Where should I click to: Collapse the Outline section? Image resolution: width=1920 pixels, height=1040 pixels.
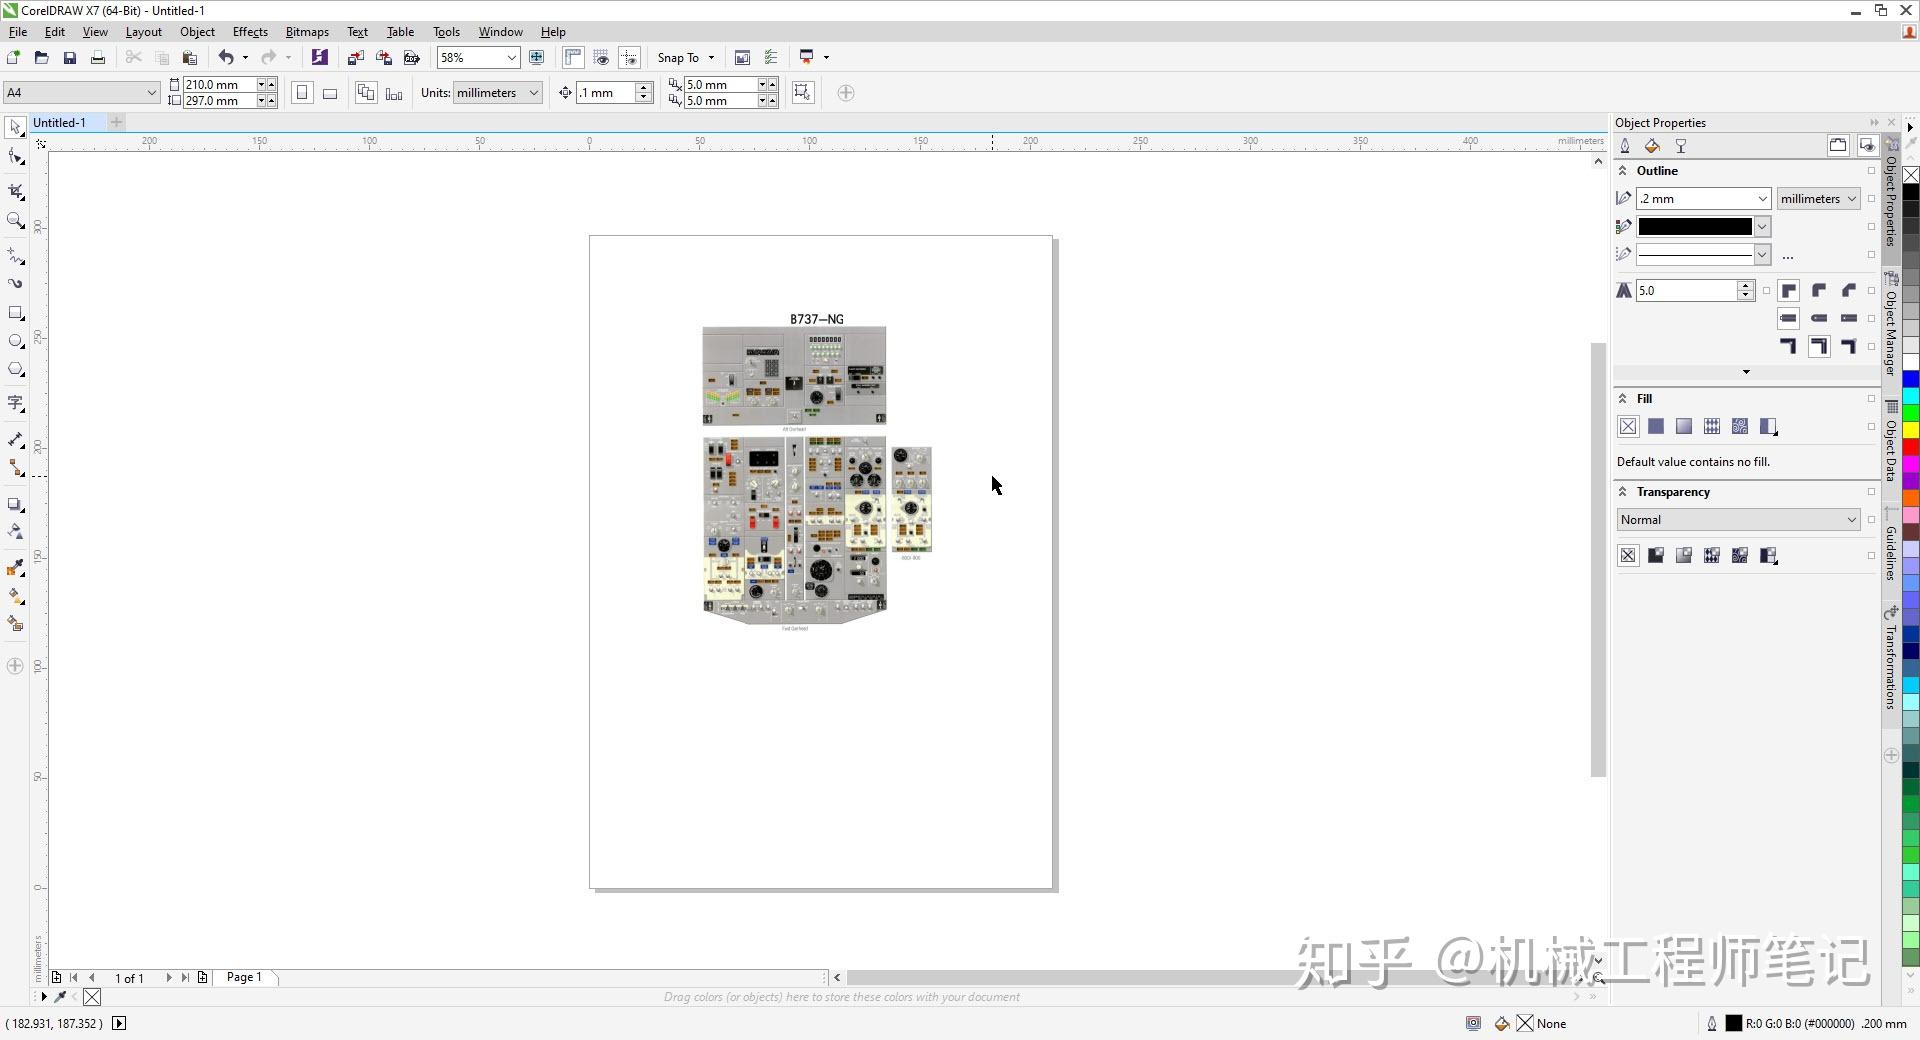click(1623, 171)
